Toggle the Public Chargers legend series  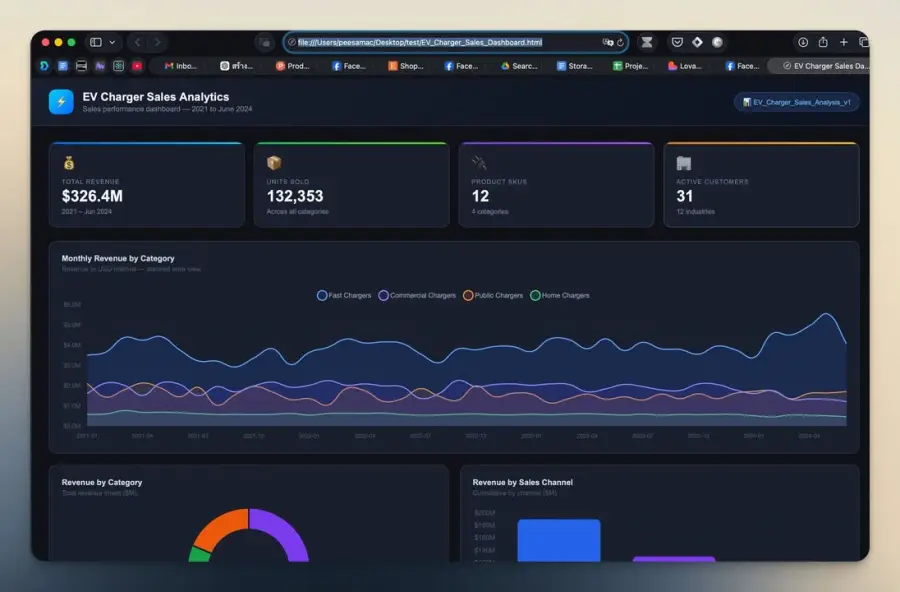pyautogui.click(x=493, y=295)
